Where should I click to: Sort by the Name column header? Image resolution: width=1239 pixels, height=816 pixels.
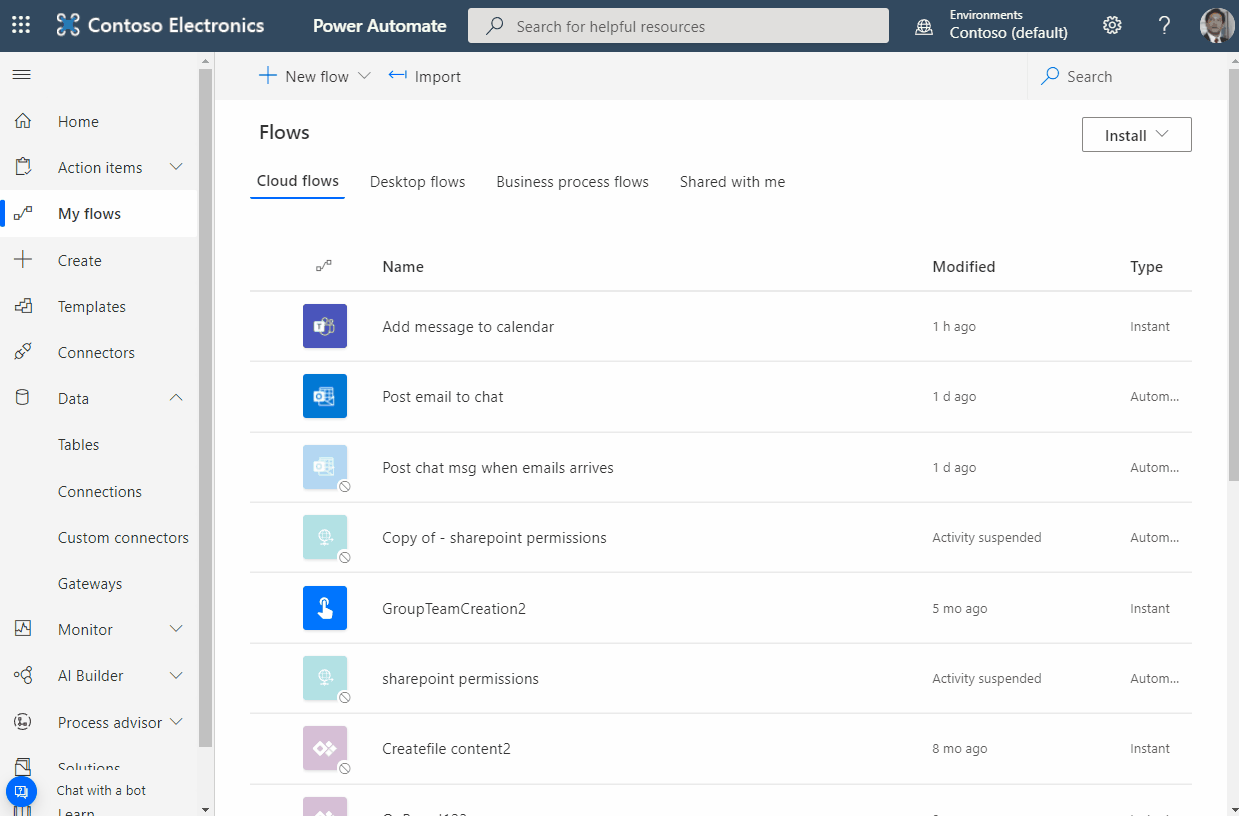(403, 266)
